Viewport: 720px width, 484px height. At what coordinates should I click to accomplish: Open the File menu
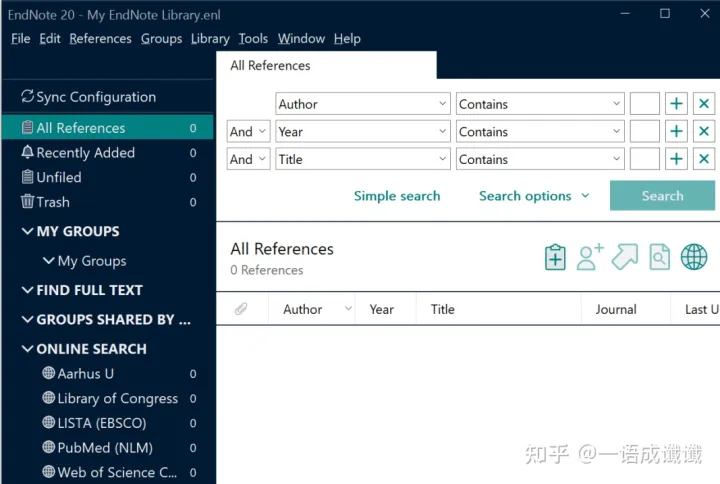21,39
